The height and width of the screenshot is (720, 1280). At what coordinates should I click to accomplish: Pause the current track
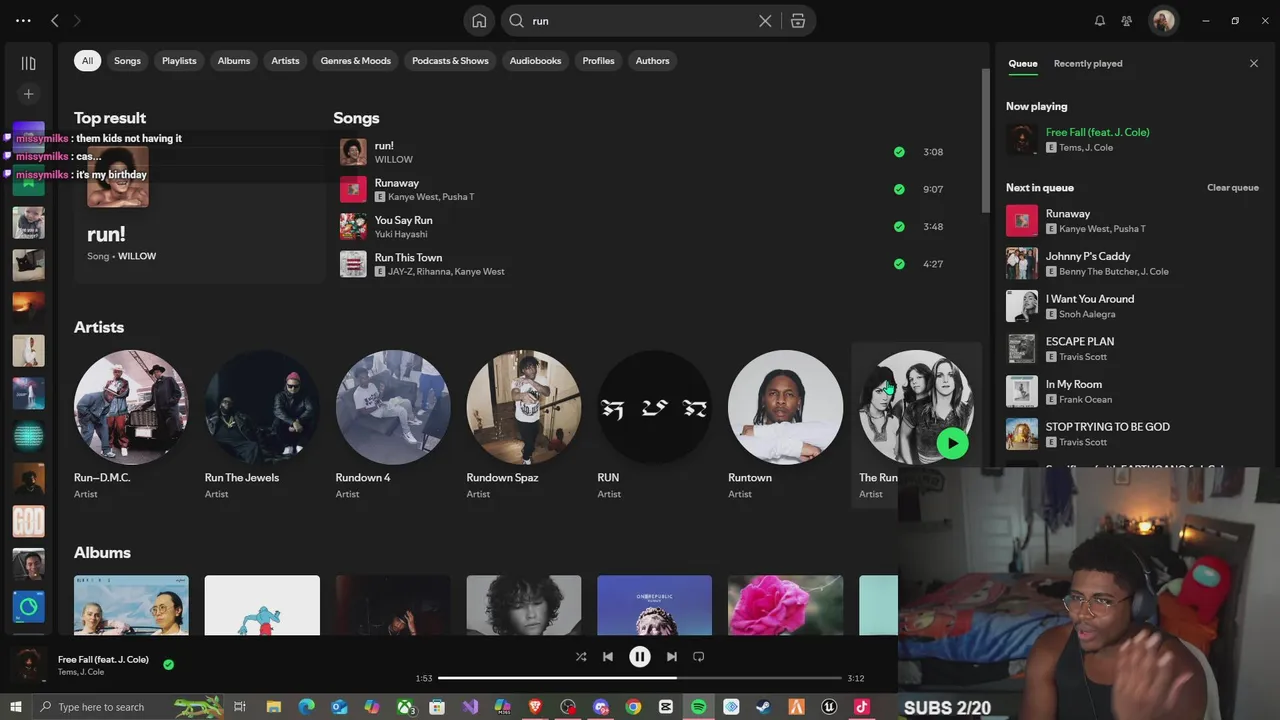point(640,657)
